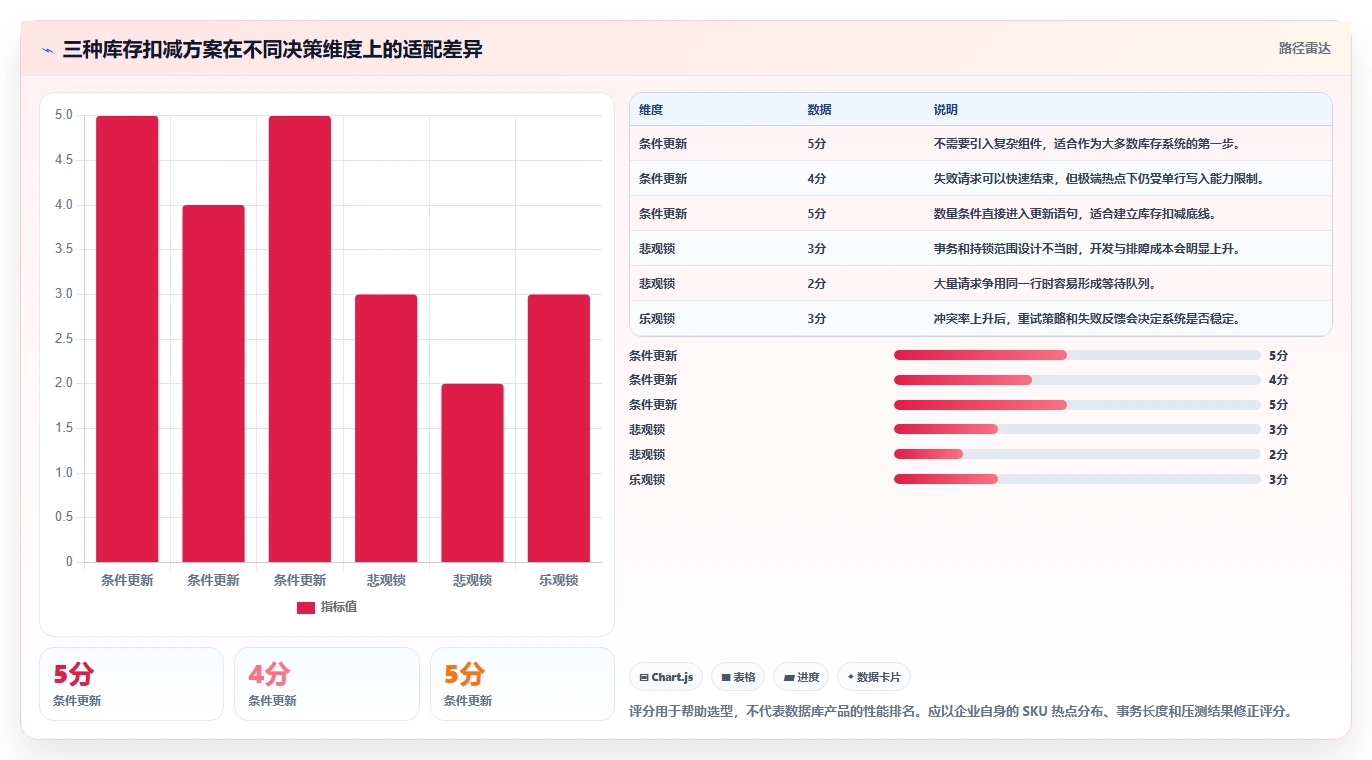
Task: Select row text 数量条件直接进入更新语句
Action: pos(1005,214)
